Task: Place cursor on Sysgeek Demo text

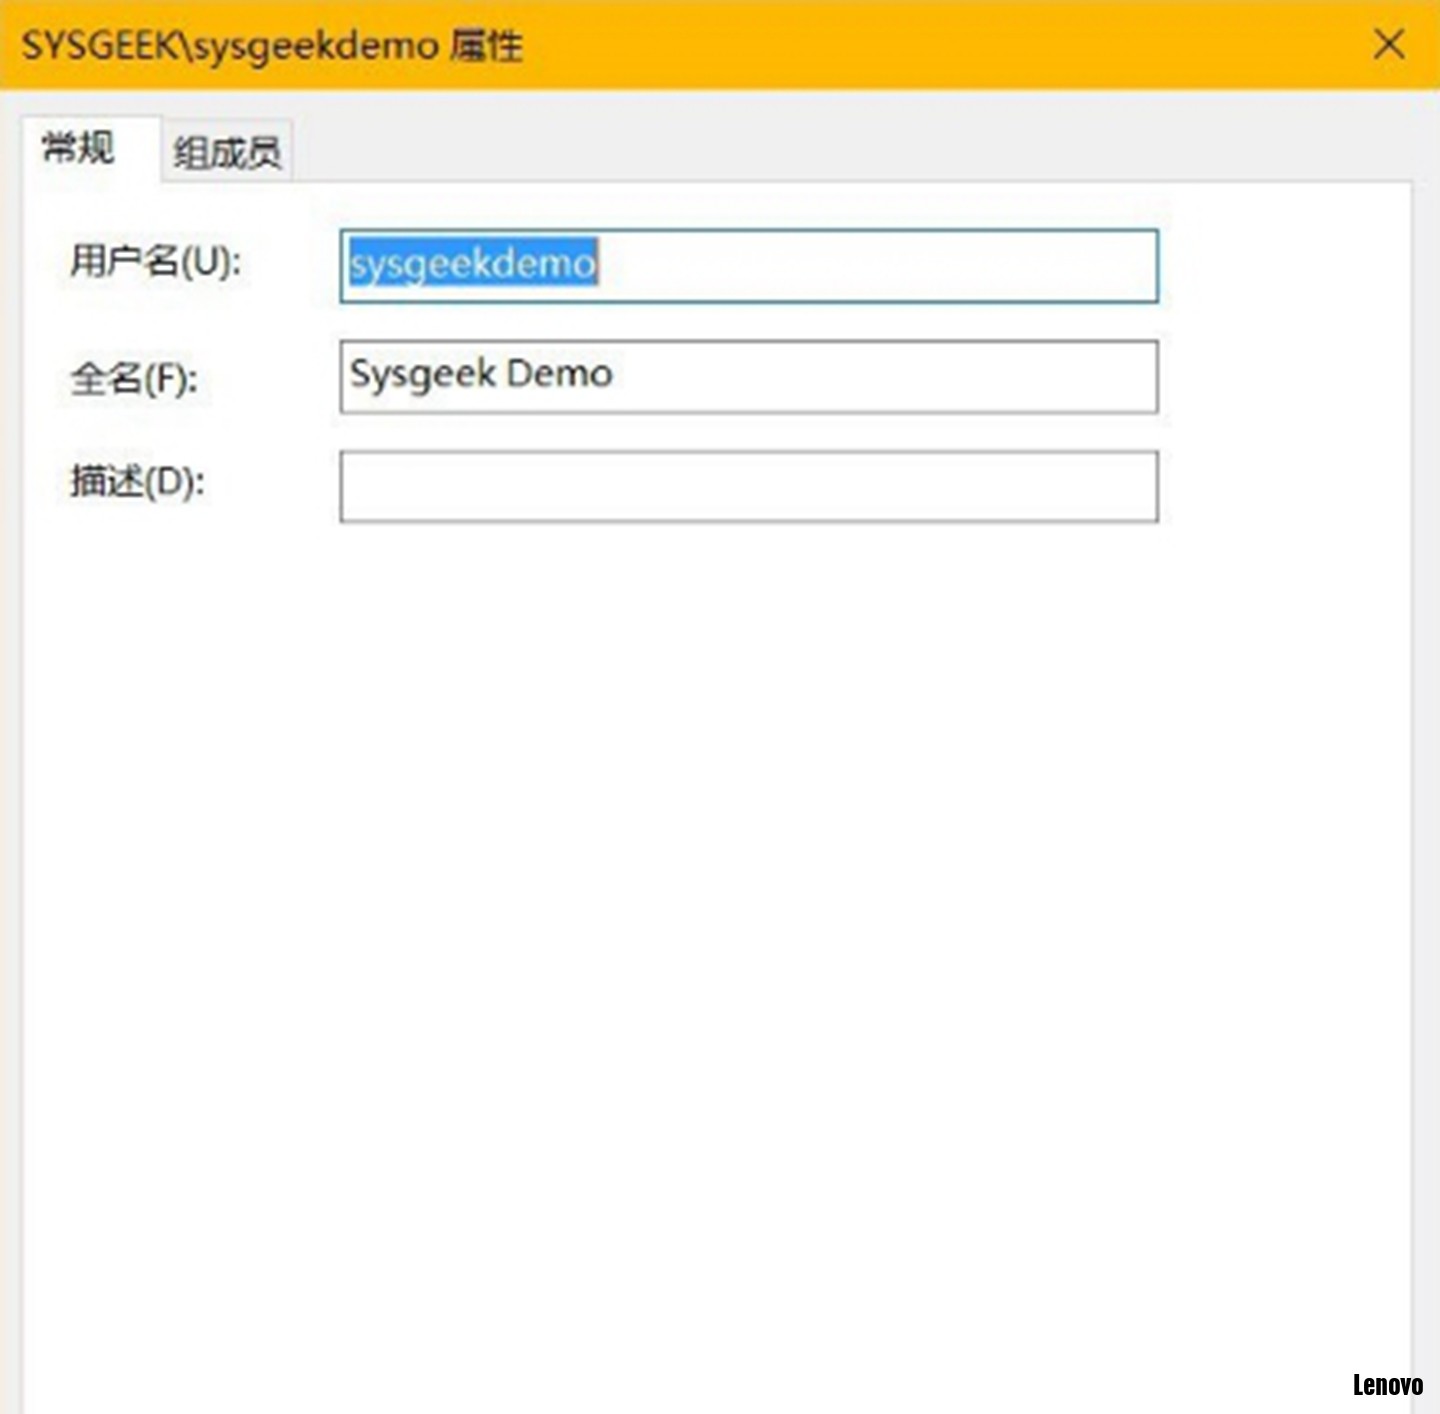Action: coord(481,374)
